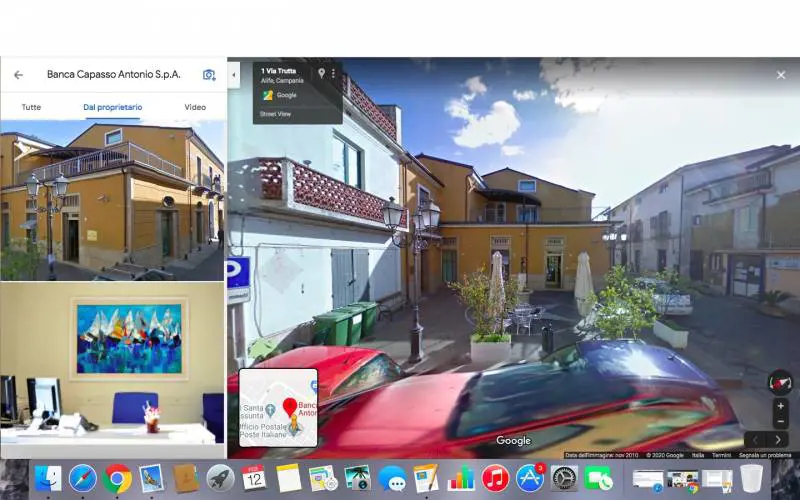
Task: Zoom in with the plus button
Action: point(780,406)
